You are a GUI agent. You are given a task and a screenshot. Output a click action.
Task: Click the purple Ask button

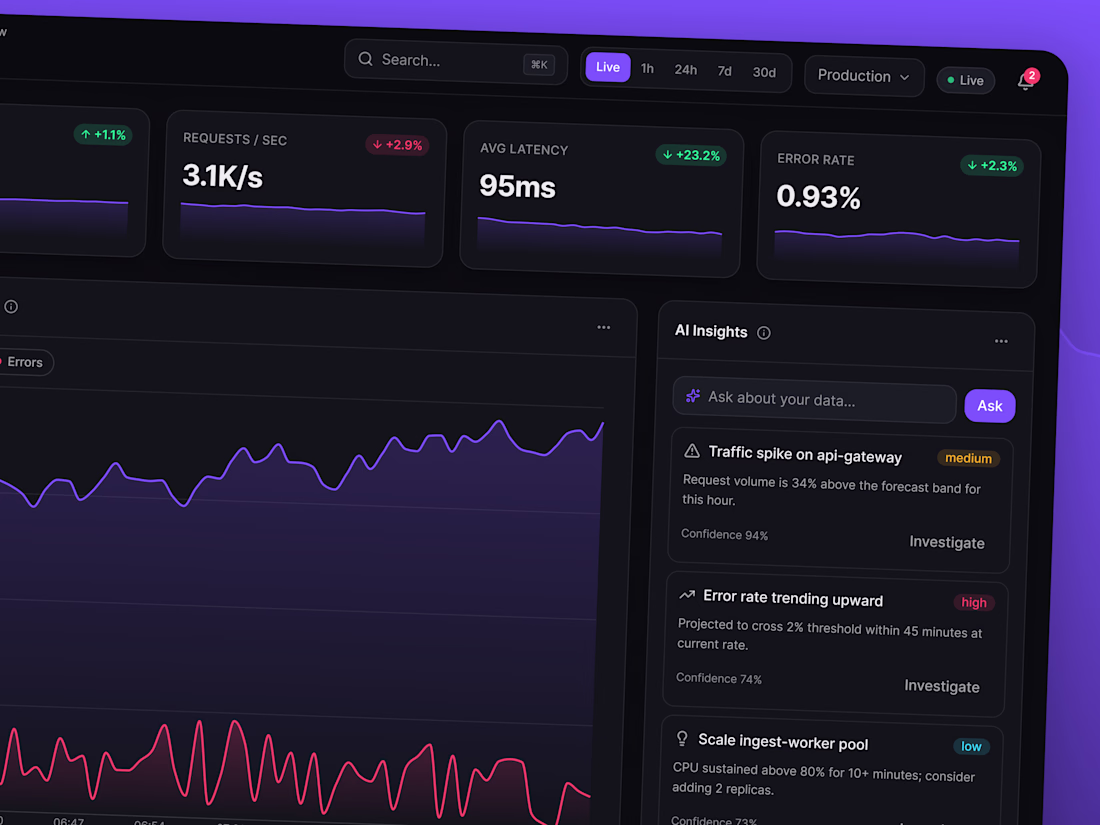point(990,406)
